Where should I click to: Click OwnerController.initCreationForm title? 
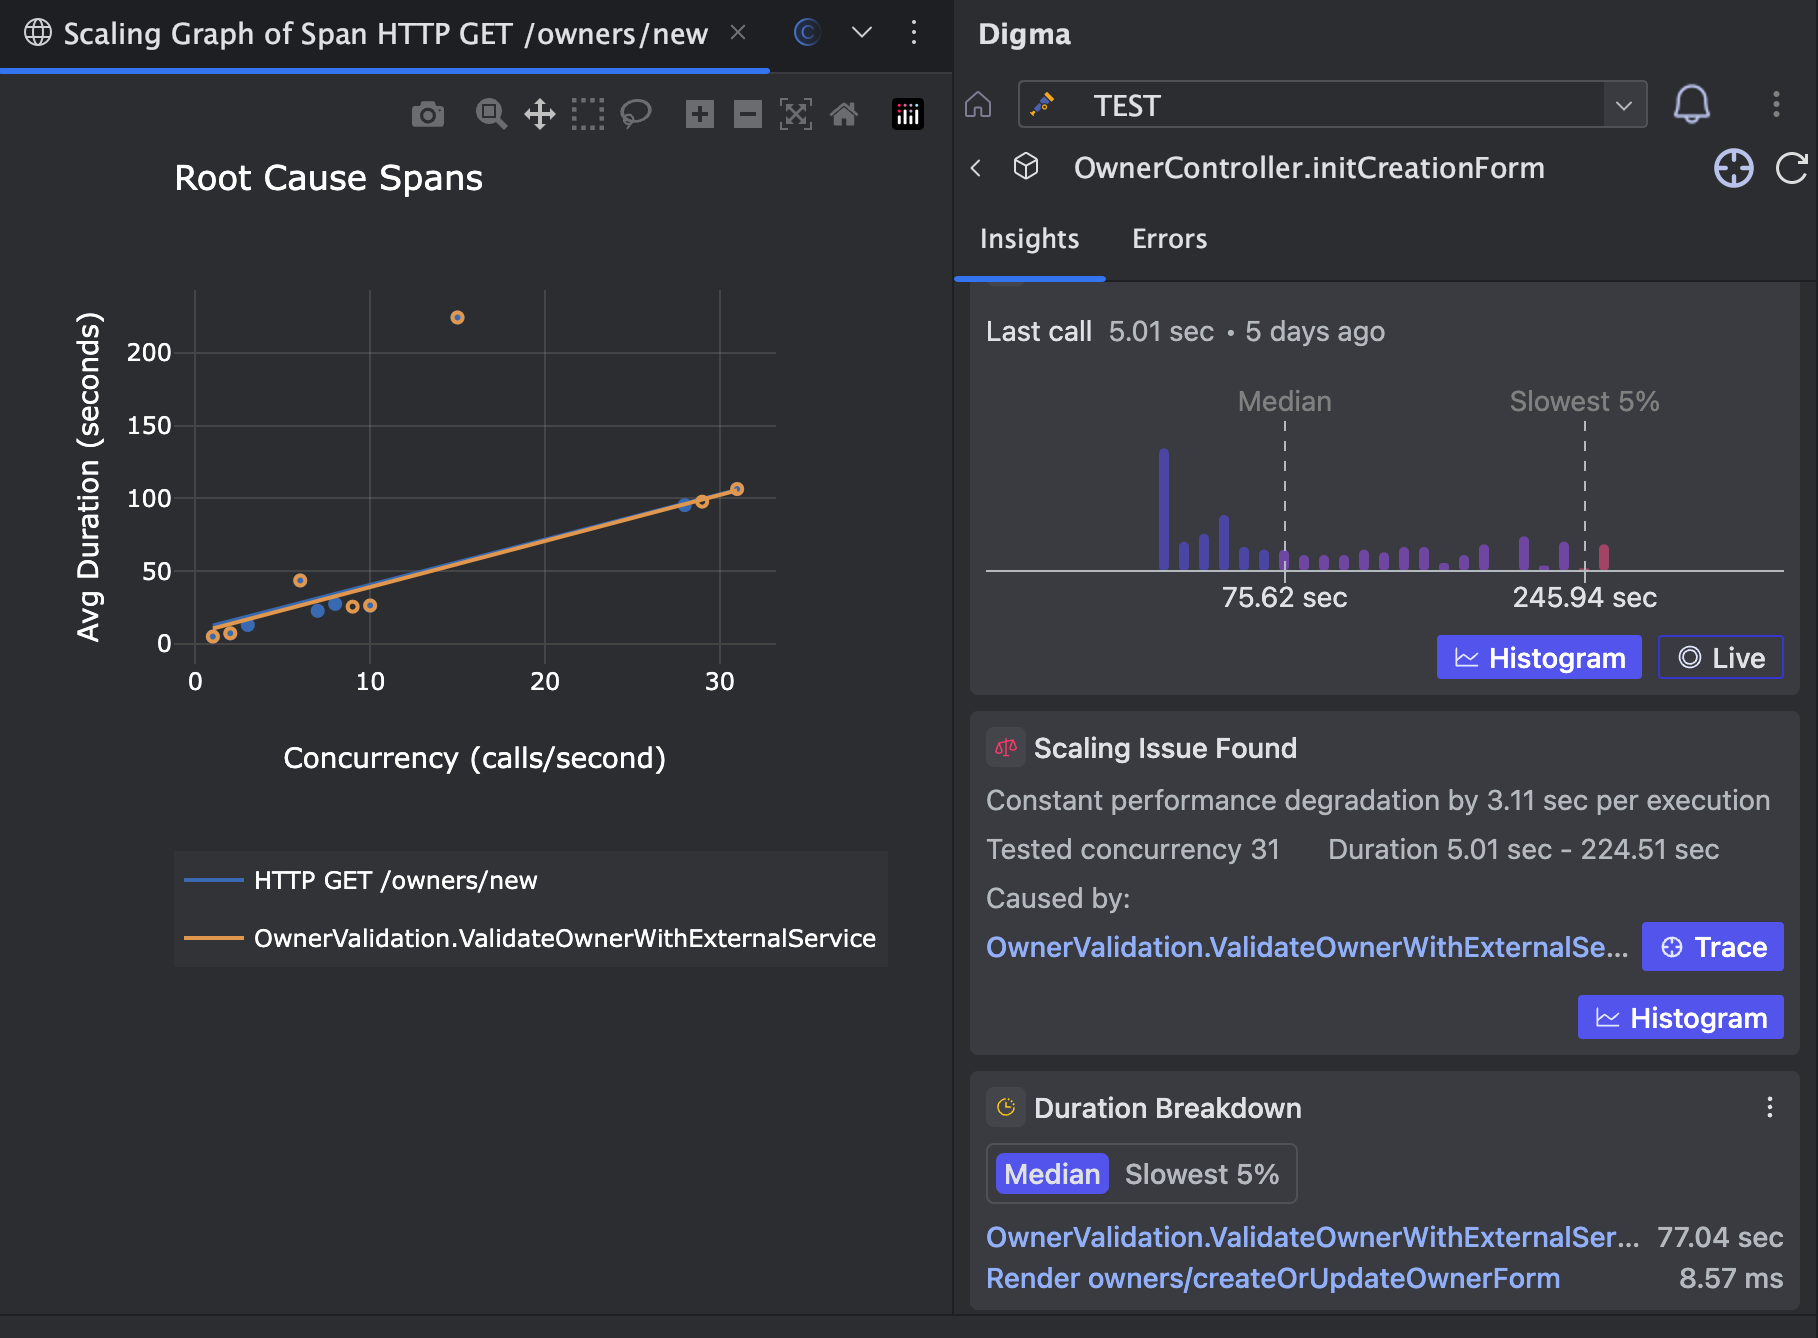coord(1309,168)
